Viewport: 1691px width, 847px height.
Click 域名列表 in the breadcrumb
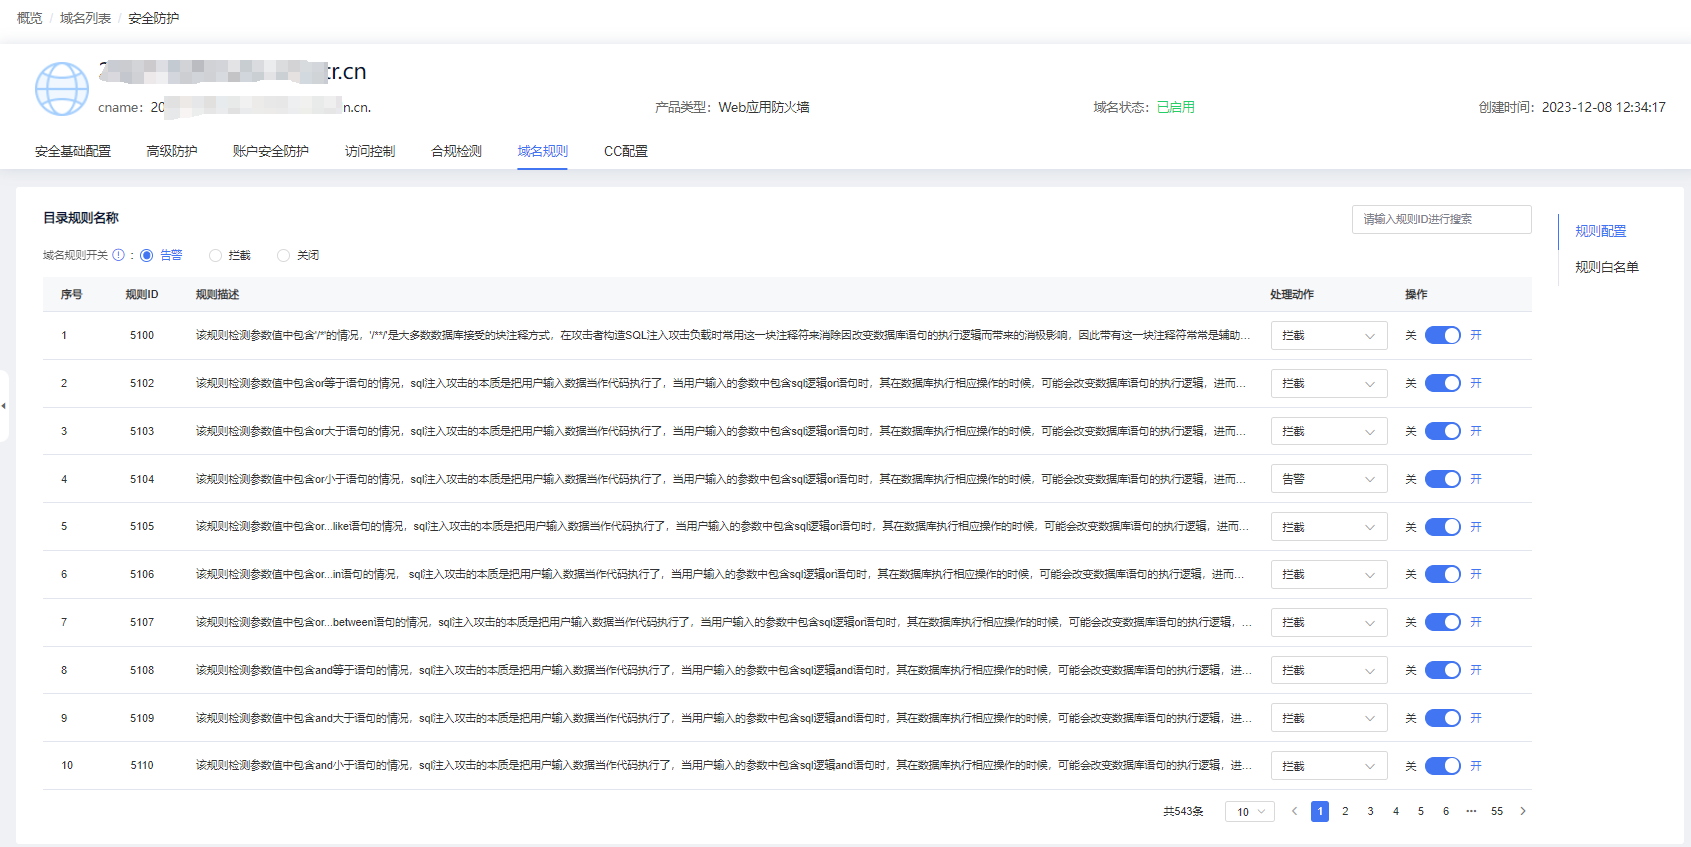(85, 19)
